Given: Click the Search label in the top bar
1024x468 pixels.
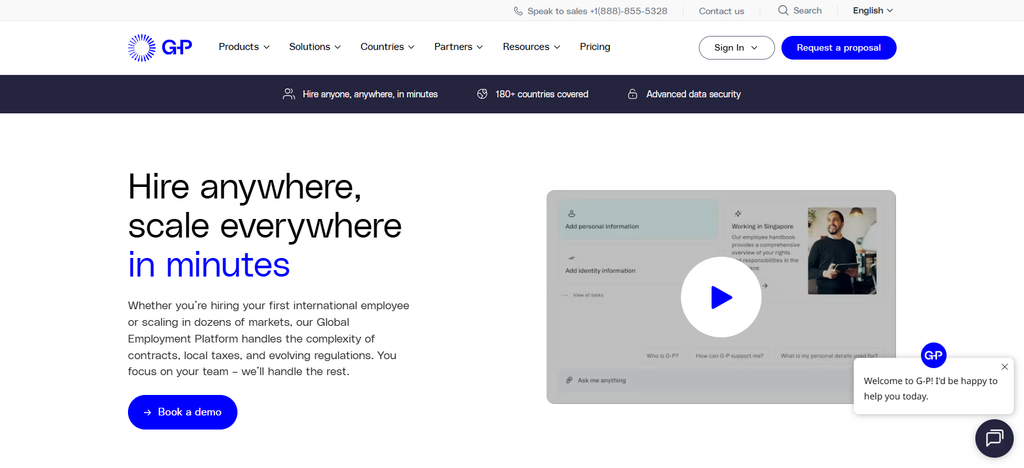Looking at the screenshot, I should 807,10.
